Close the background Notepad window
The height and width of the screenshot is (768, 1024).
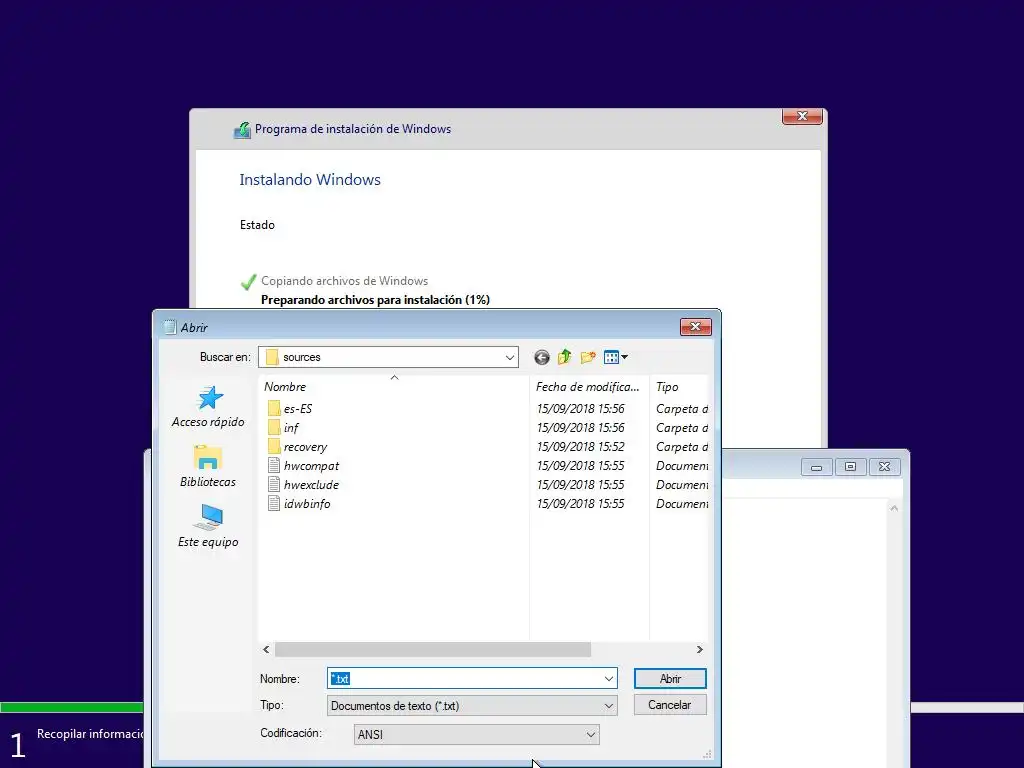point(884,467)
